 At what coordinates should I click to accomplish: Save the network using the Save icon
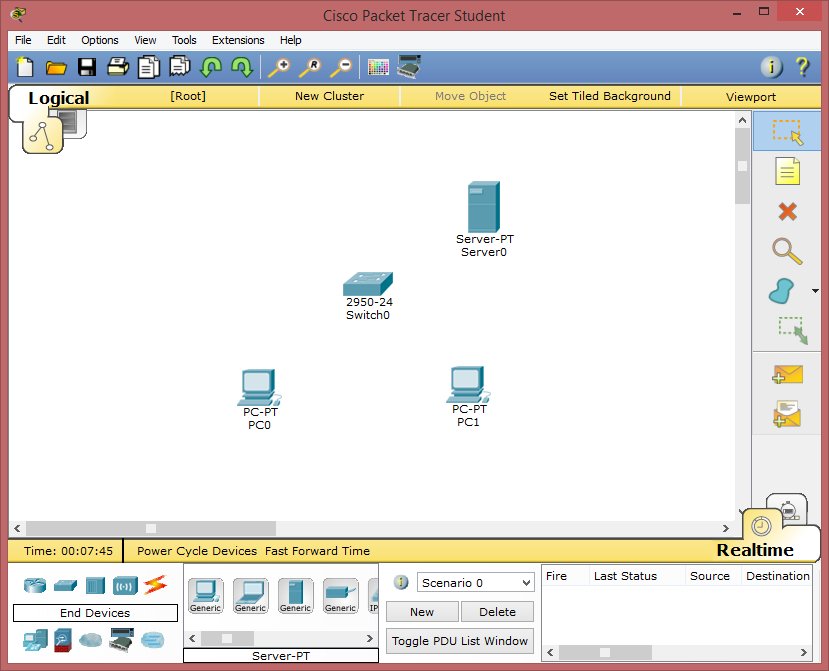87,67
